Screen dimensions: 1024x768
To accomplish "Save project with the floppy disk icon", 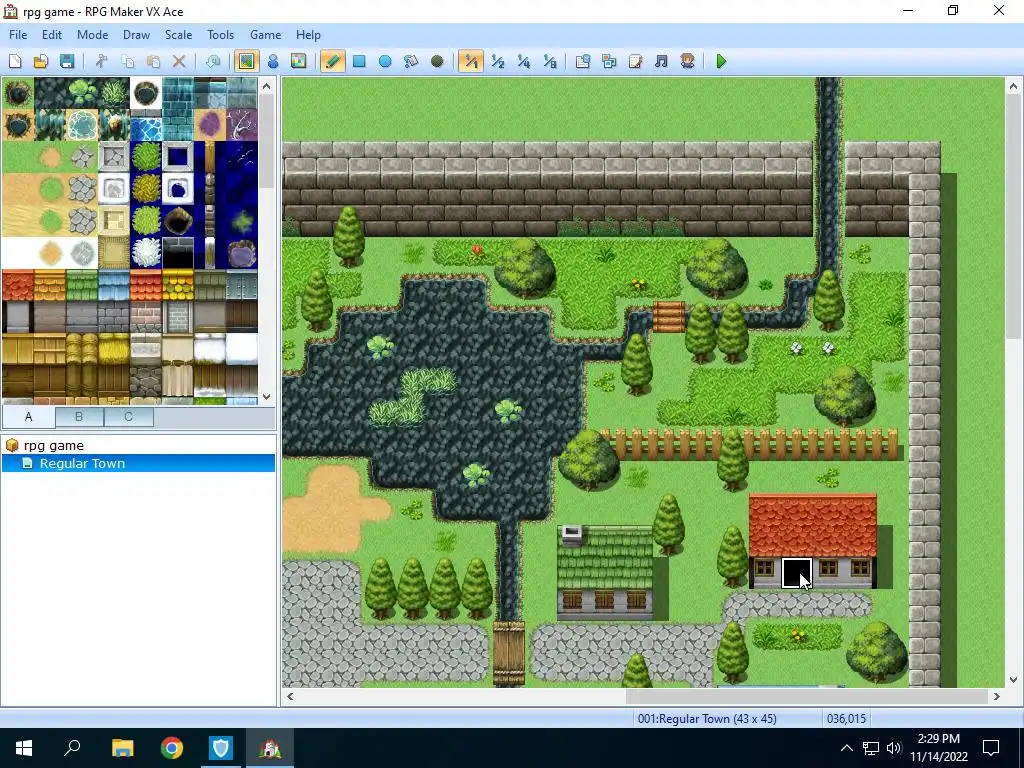I will click(67, 61).
